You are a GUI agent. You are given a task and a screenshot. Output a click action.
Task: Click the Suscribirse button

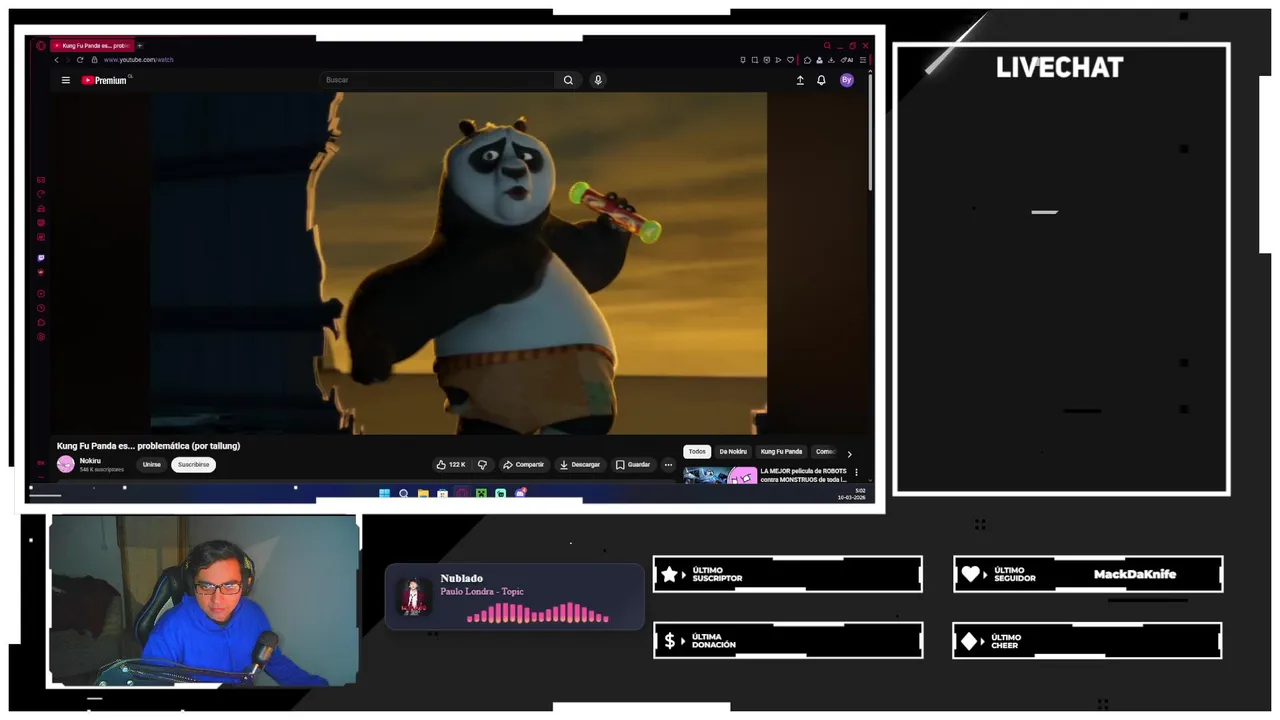coord(194,465)
